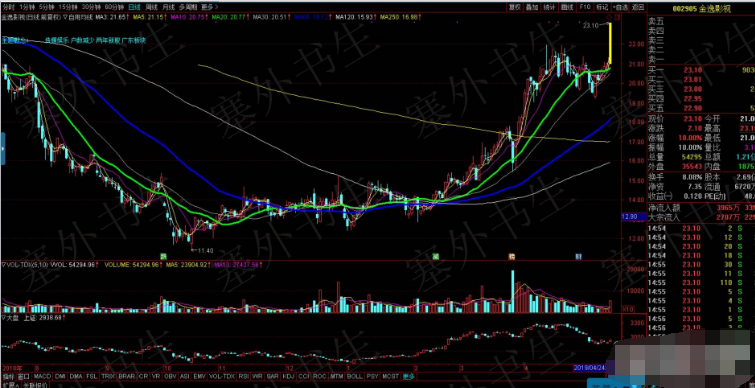Click the 户数减少 concept tag
Screen dimensions: 755x388
[82, 41]
